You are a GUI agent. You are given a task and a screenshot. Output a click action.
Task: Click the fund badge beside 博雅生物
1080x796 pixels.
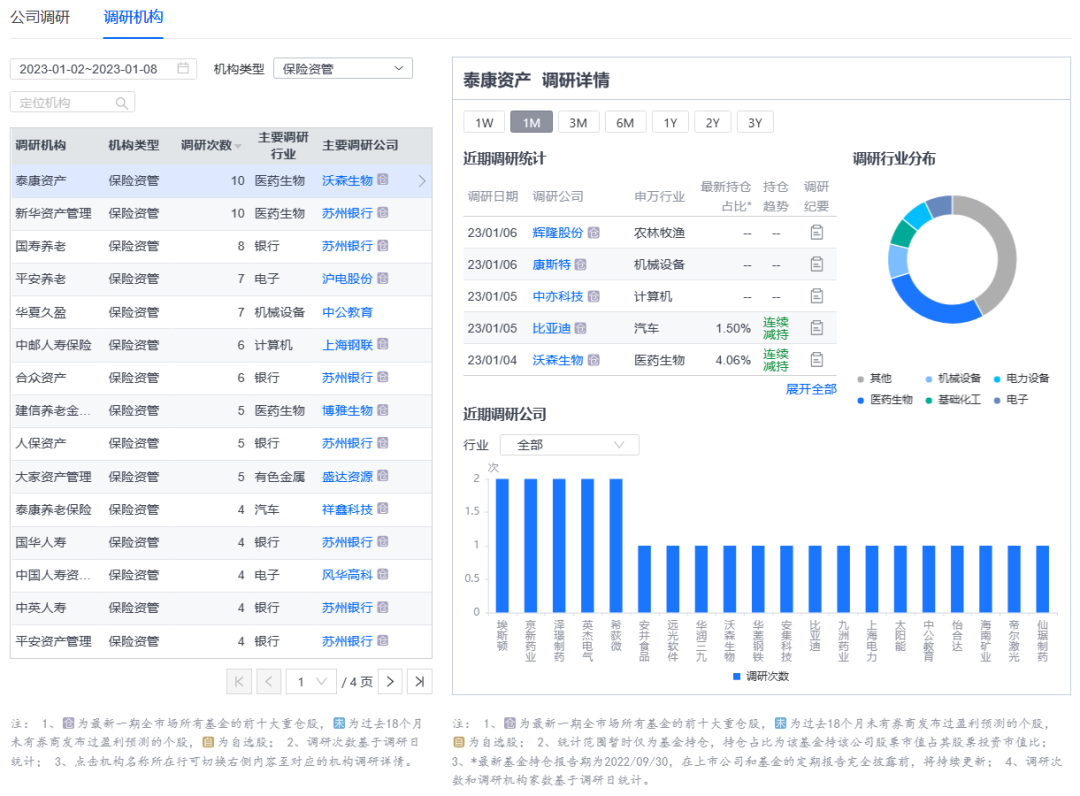point(383,410)
